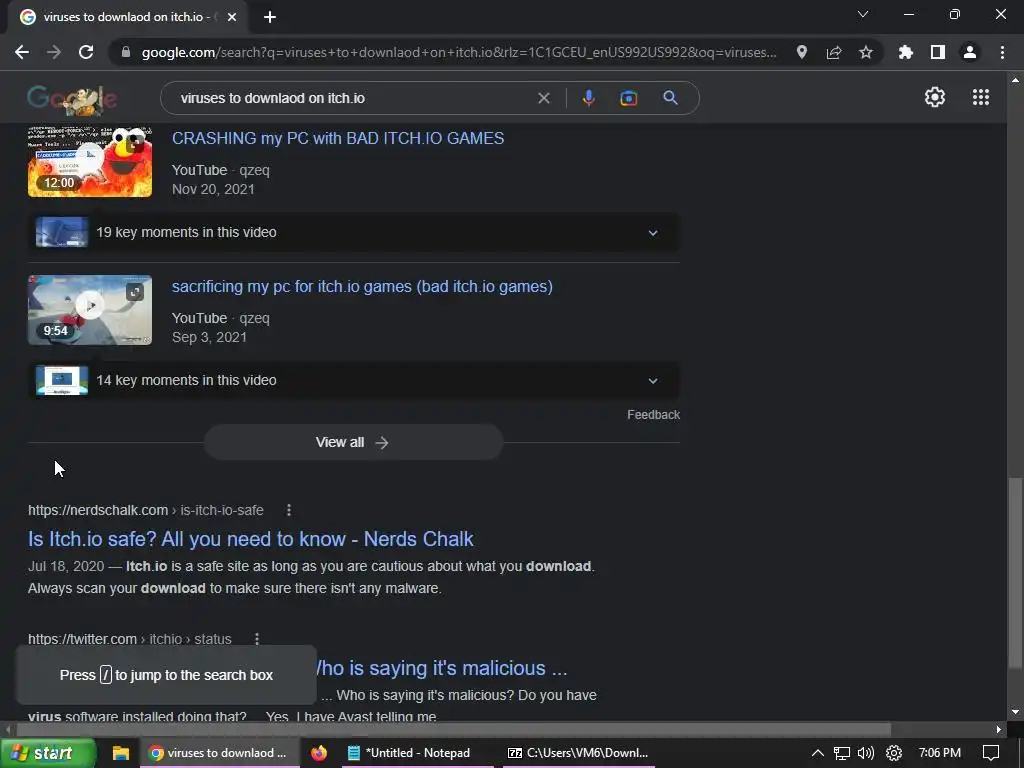Image resolution: width=1024 pixels, height=768 pixels.
Task: Toggle the browser side panel
Action: [938, 52]
